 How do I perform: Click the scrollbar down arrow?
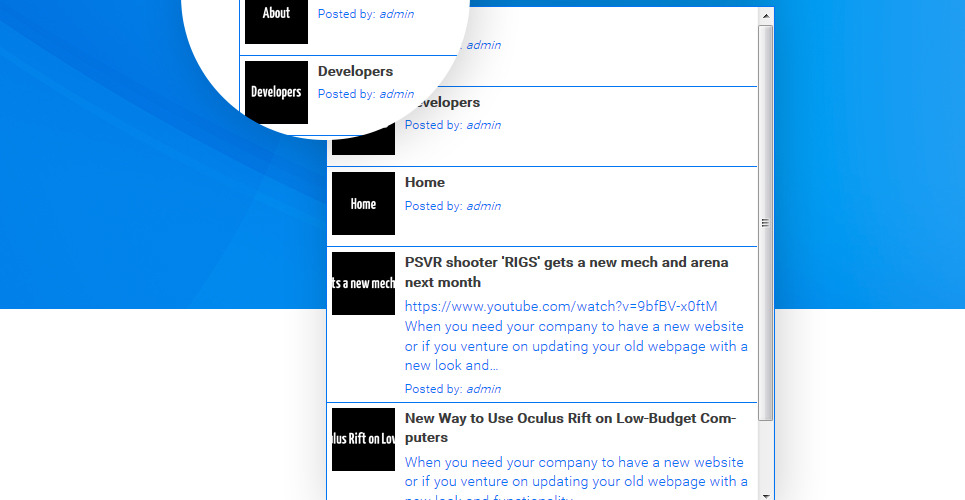pyautogui.click(x=766, y=493)
